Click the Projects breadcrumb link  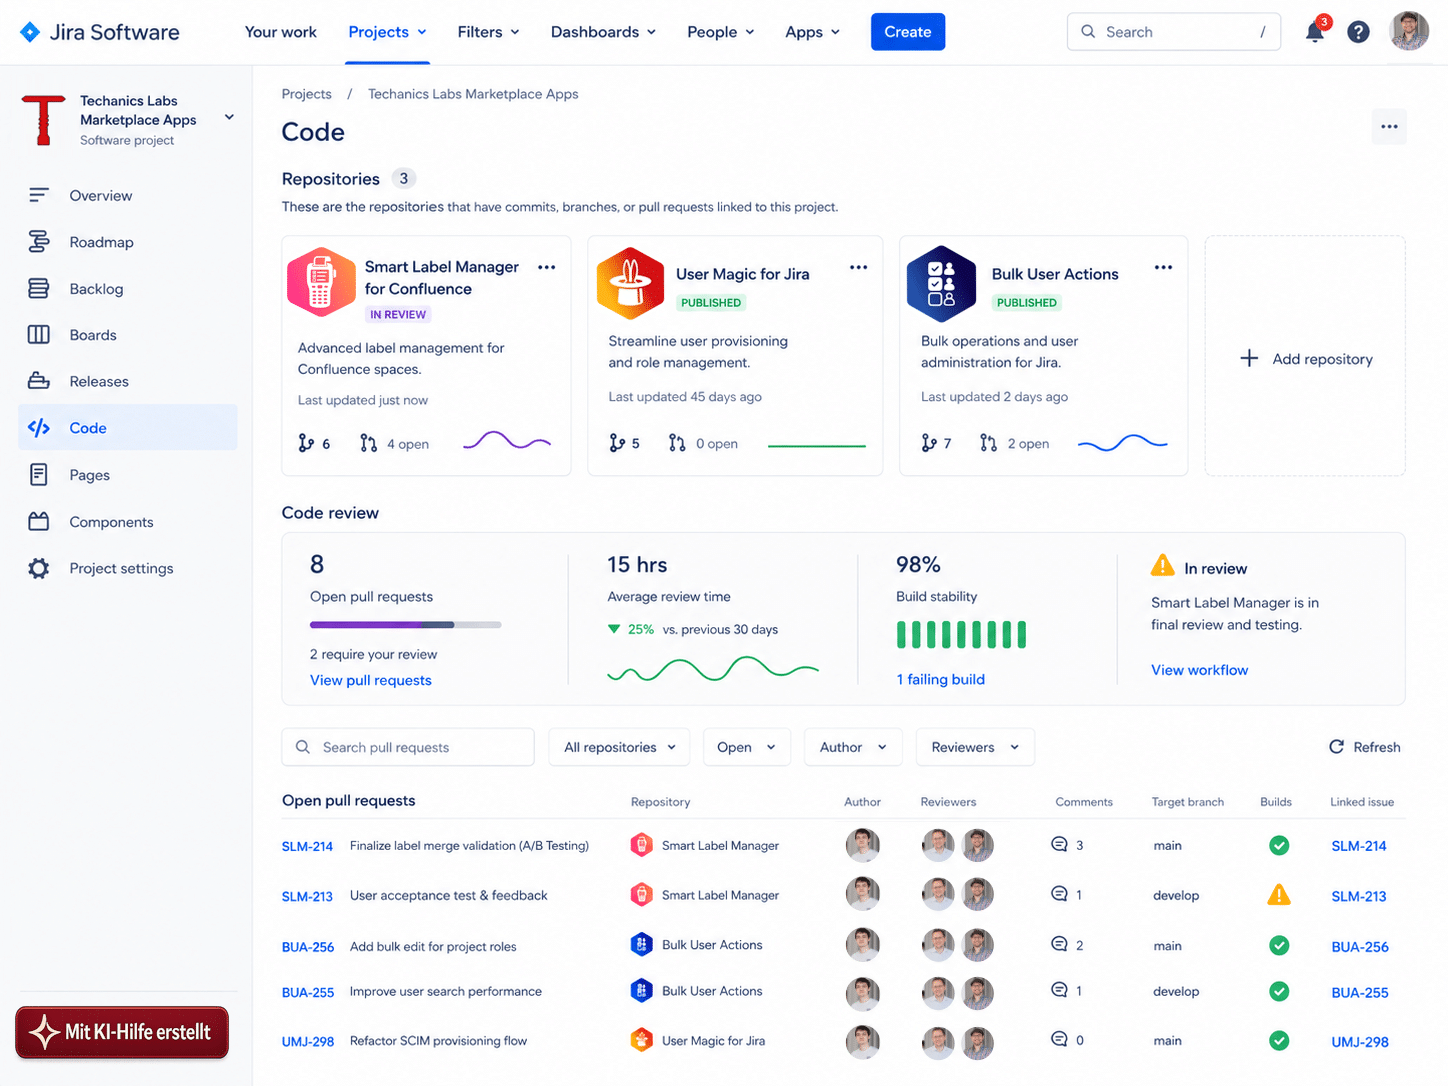pyautogui.click(x=307, y=94)
